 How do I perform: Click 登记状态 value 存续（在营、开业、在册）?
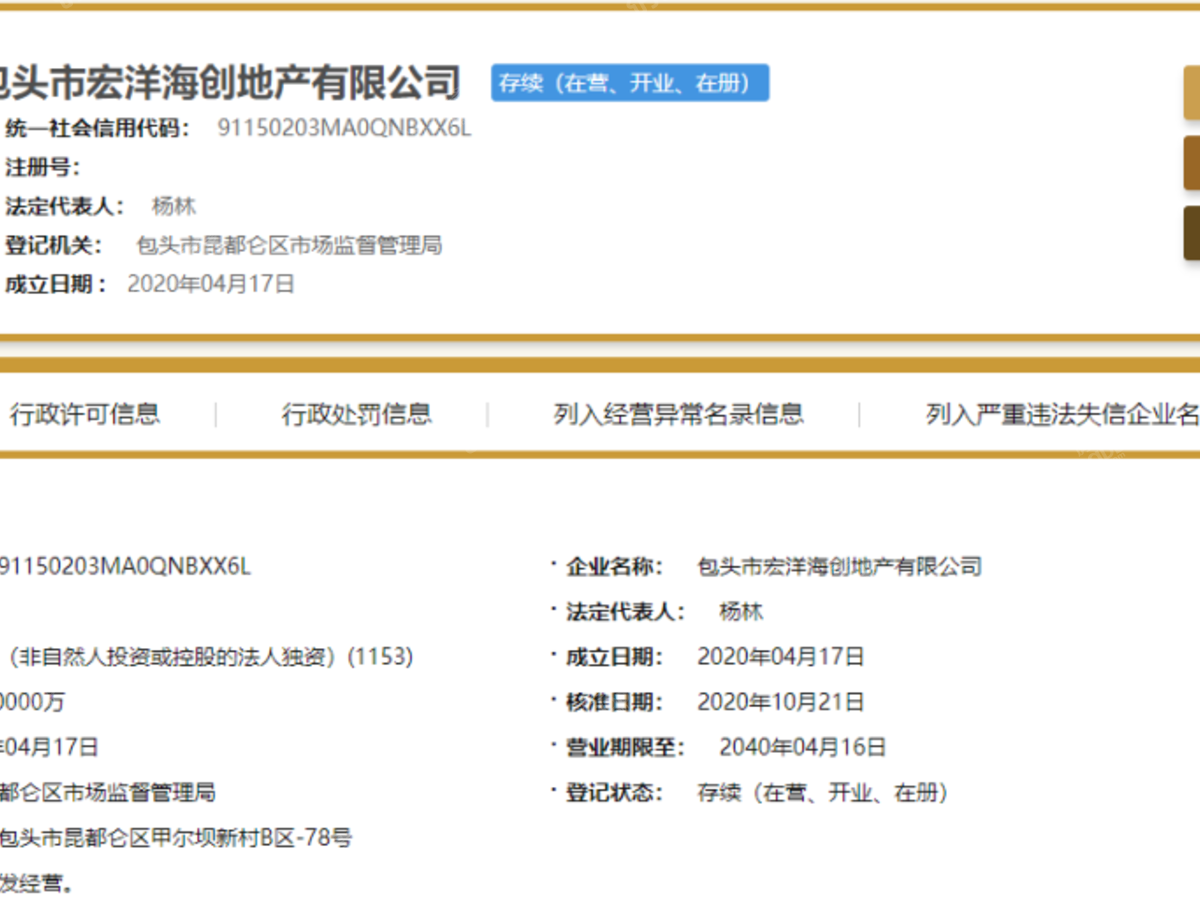(x=822, y=793)
